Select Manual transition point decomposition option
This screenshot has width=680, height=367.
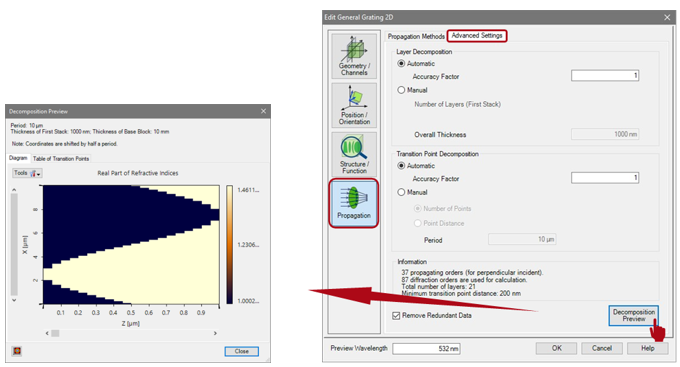click(x=401, y=192)
